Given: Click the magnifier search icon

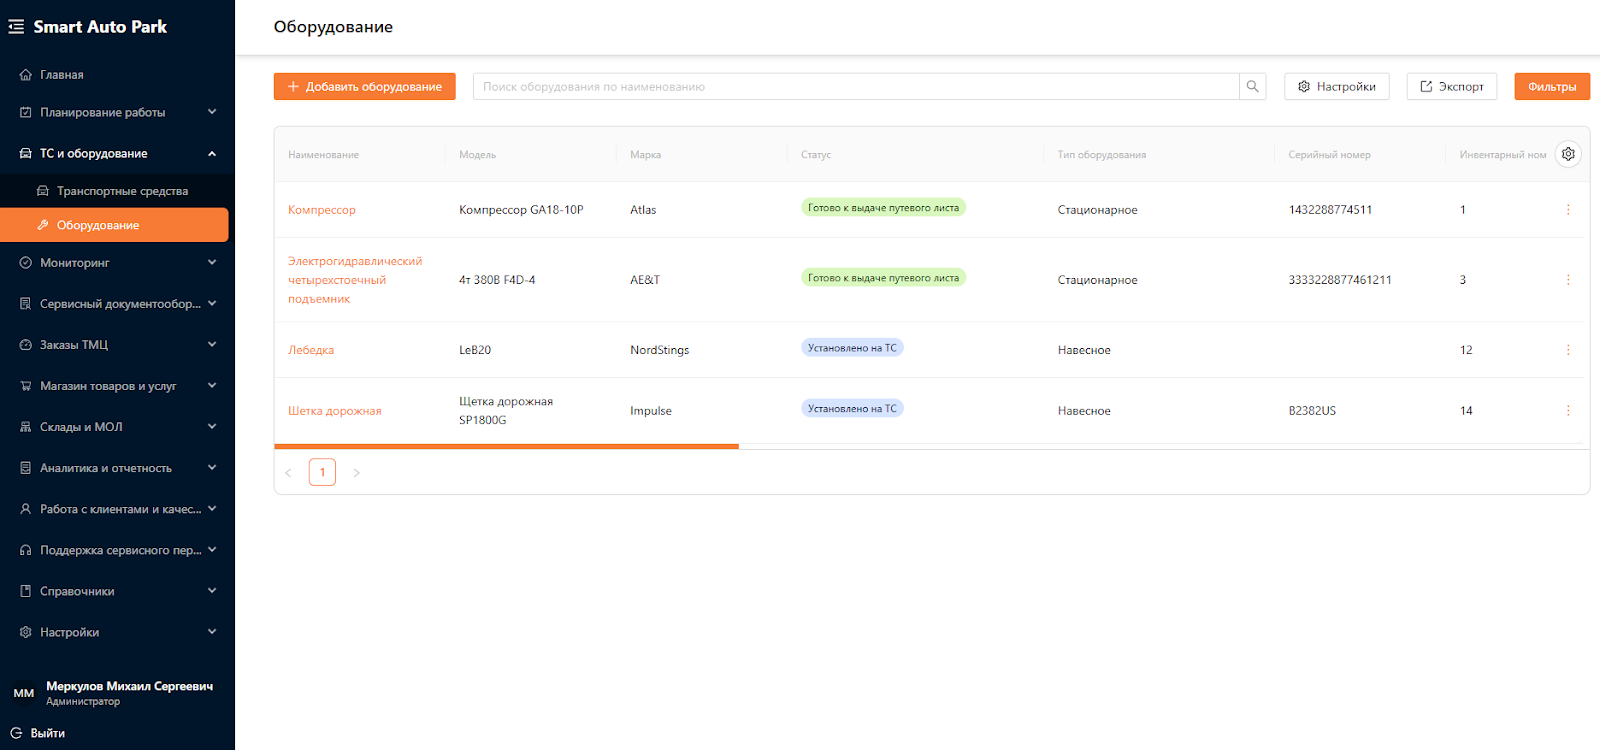Looking at the screenshot, I should click(x=1252, y=87).
